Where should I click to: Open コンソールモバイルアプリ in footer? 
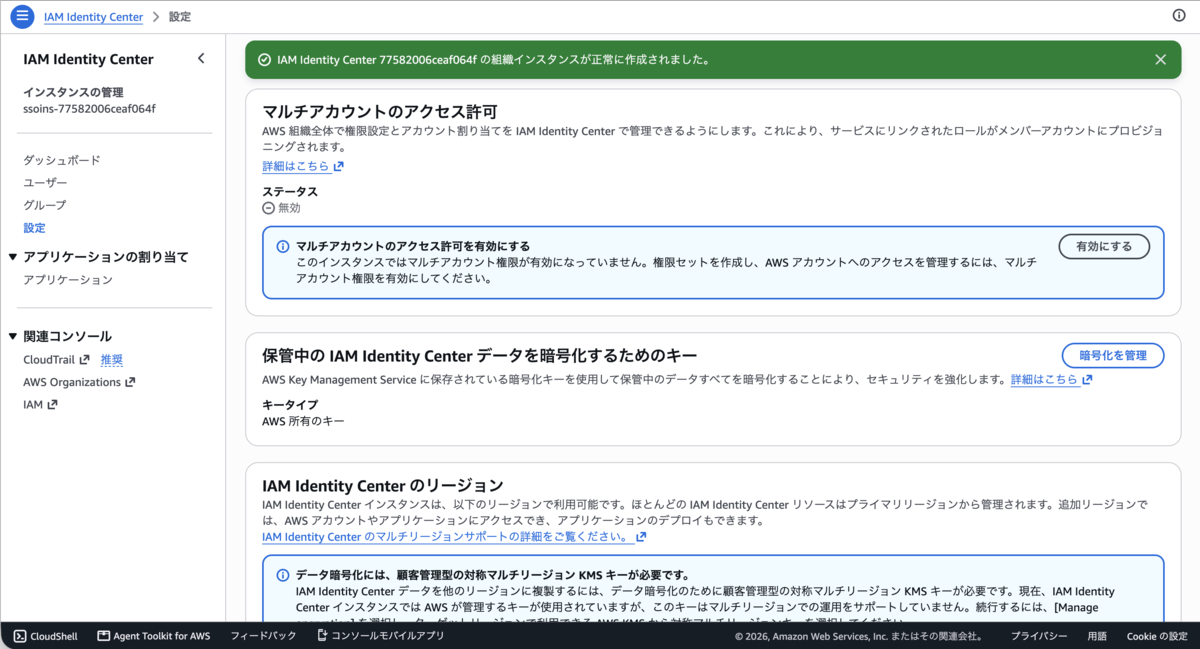(x=380, y=636)
